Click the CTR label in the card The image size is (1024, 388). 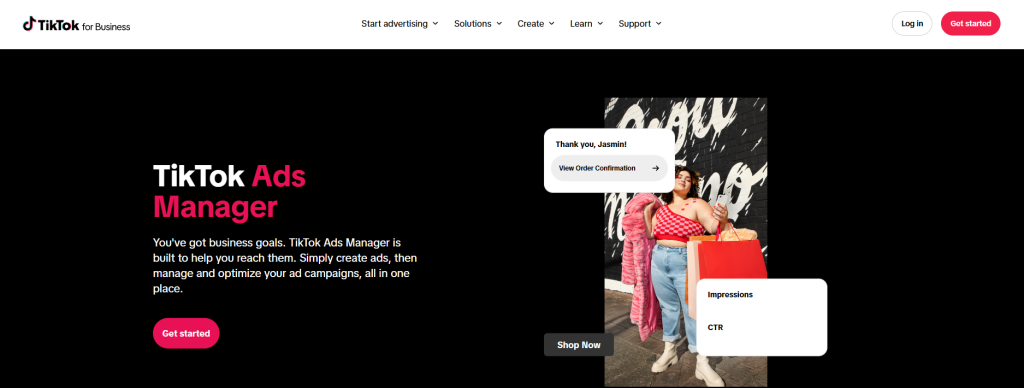click(715, 327)
